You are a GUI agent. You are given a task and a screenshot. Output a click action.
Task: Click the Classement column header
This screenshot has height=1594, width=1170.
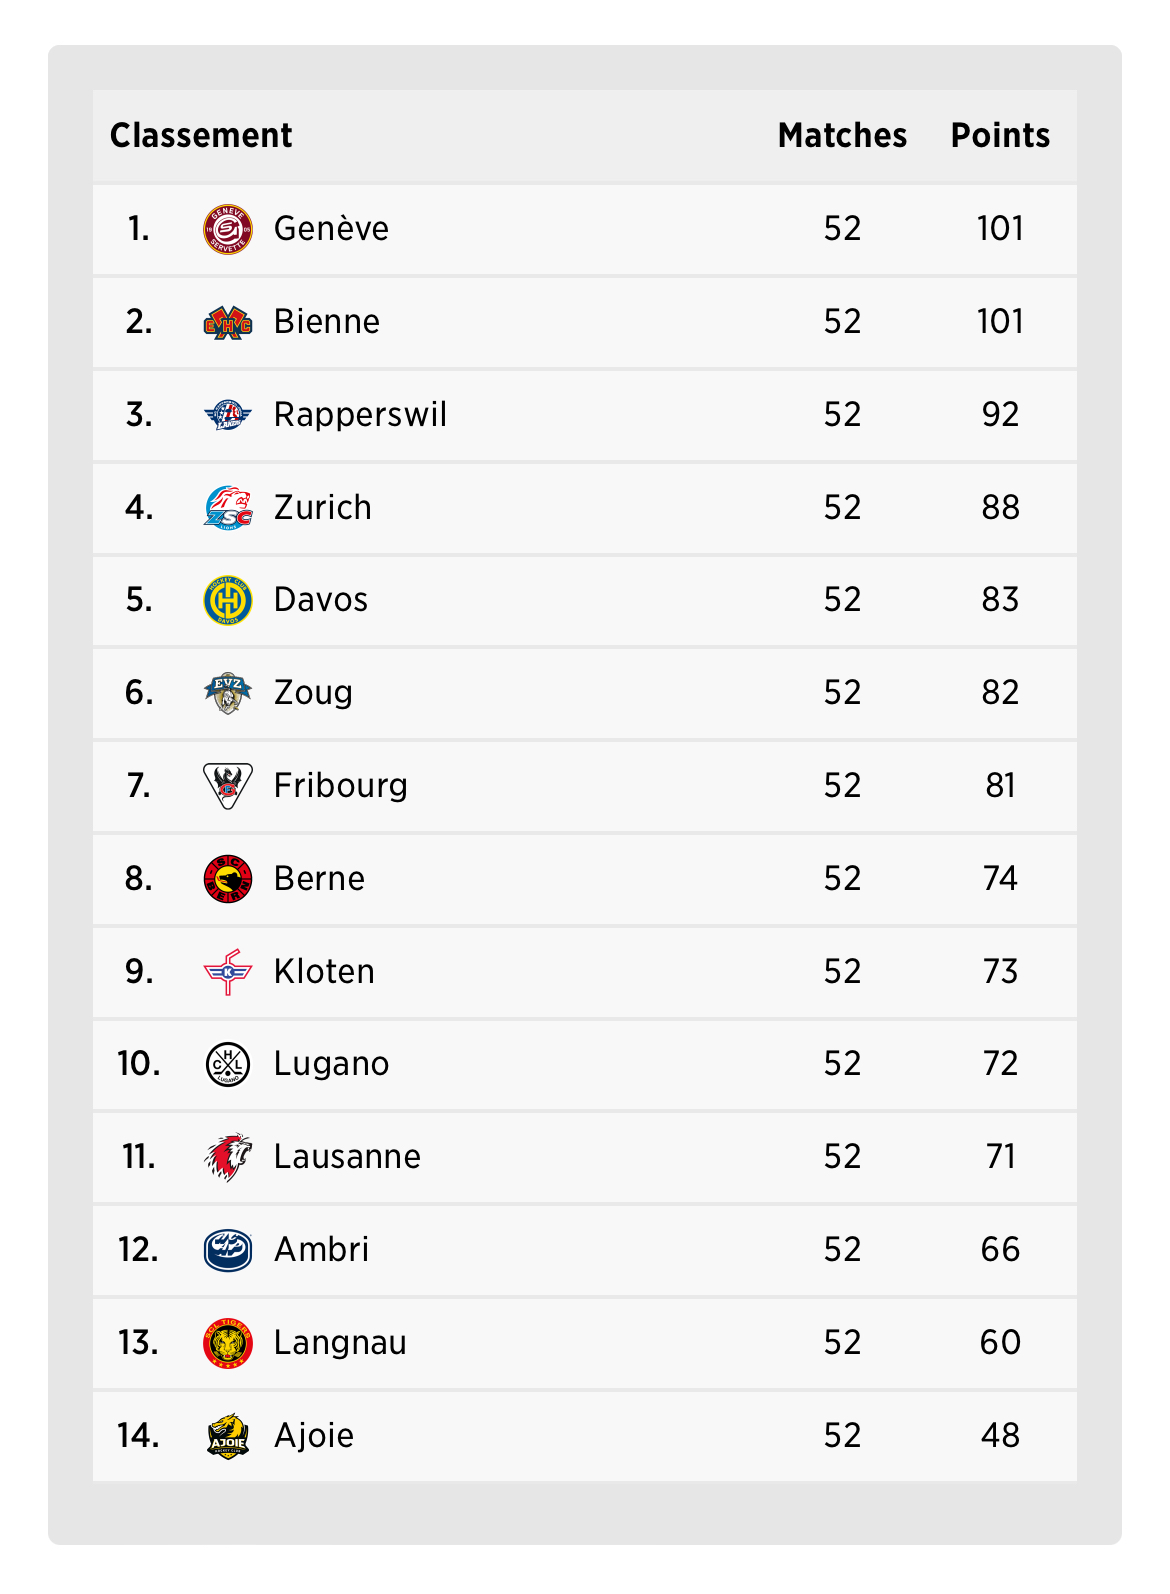201,136
